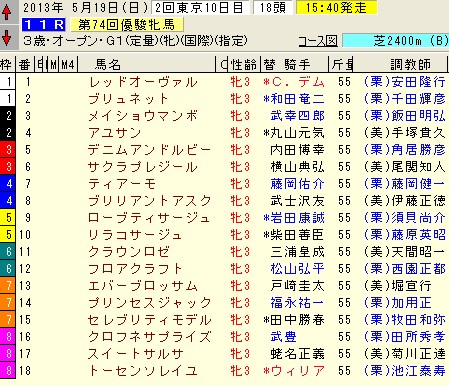Click jockey 内田博幸

point(297,150)
